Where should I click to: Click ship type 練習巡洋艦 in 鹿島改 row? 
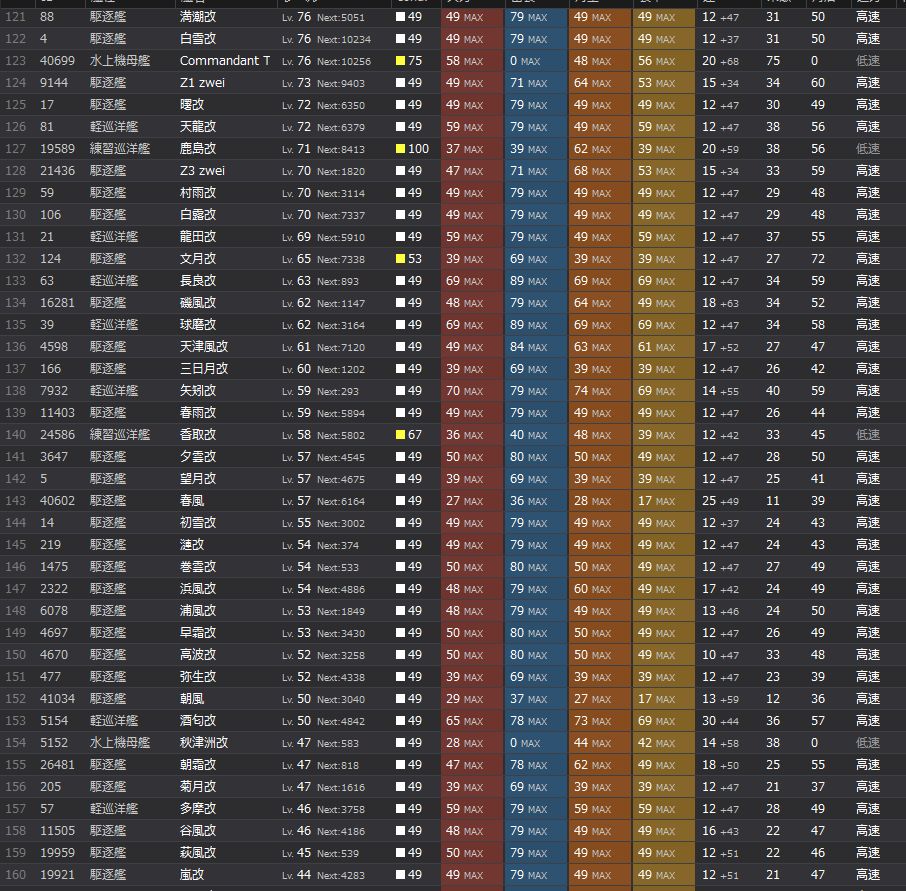tap(120, 149)
